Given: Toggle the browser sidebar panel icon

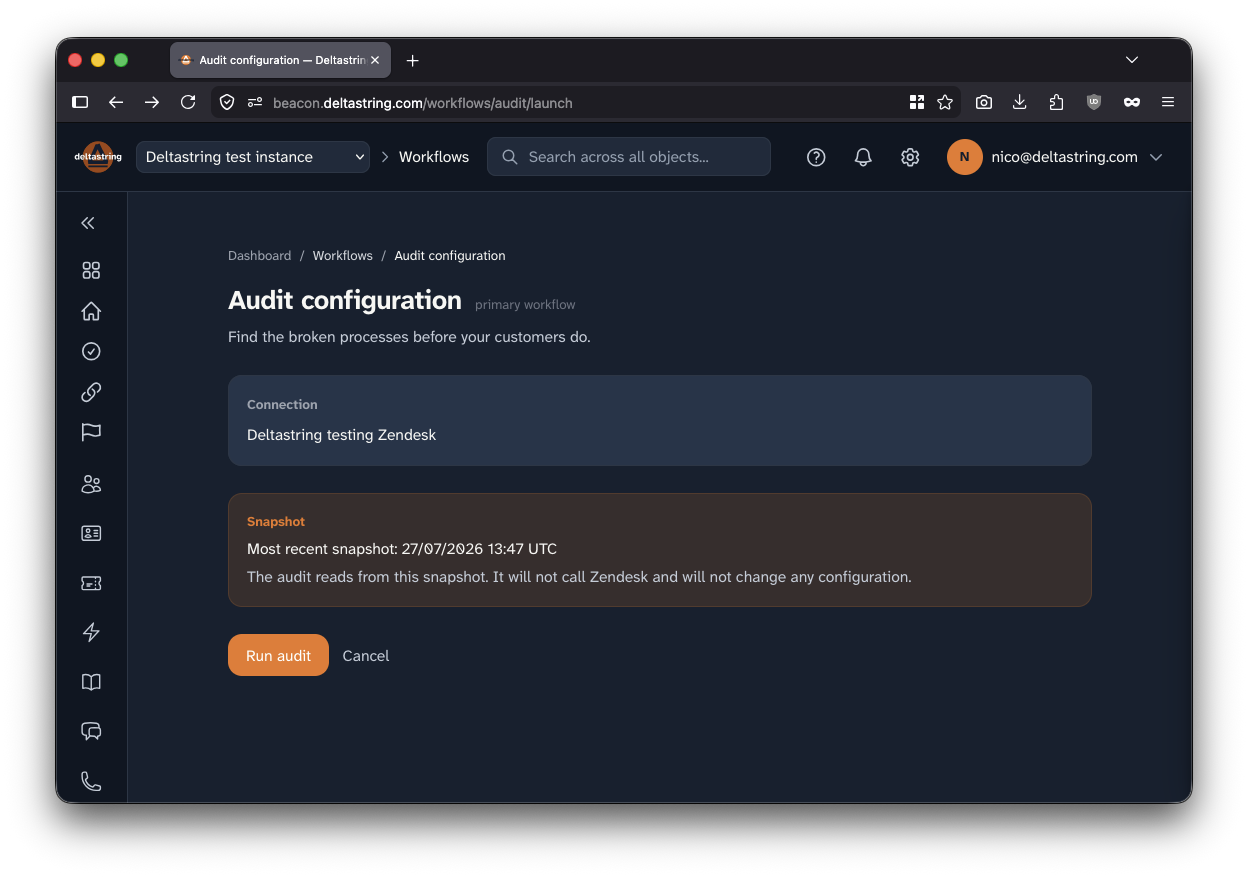Looking at the screenshot, I should pyautogui.click(x=81, y=102).
